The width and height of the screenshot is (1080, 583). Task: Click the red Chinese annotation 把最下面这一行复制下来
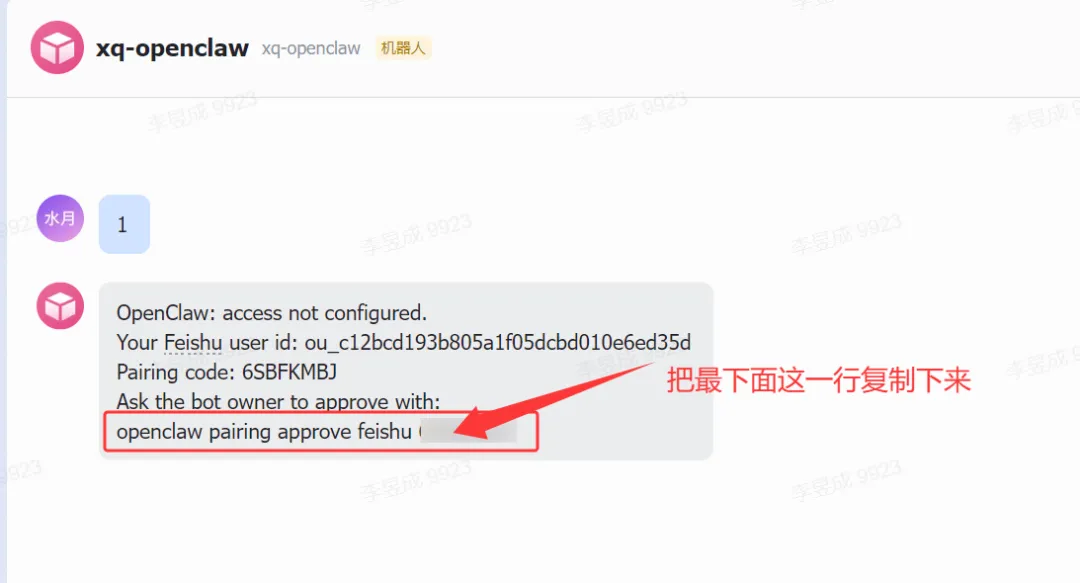pyautogui.click(x=818, y=380)
